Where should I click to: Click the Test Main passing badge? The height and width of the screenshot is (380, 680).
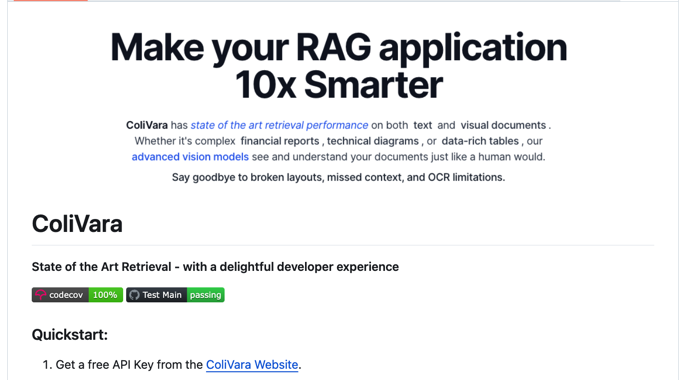click(x=175, y=295)
